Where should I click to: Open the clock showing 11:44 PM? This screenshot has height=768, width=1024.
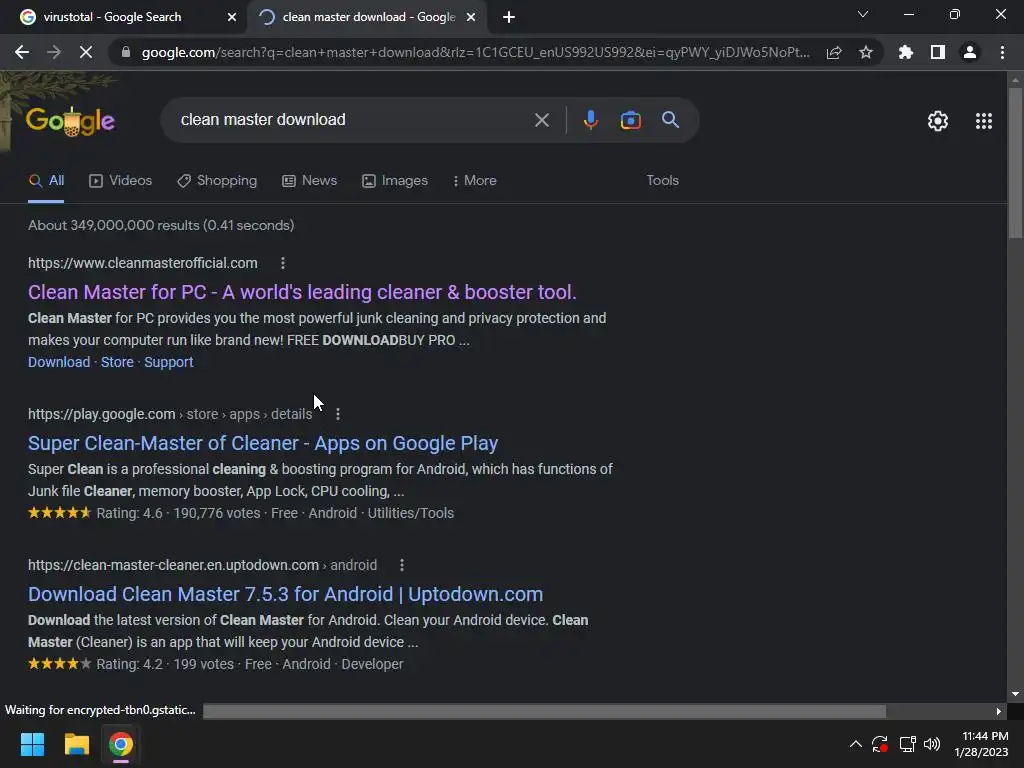pyautogui.click(x=981, y=744)
